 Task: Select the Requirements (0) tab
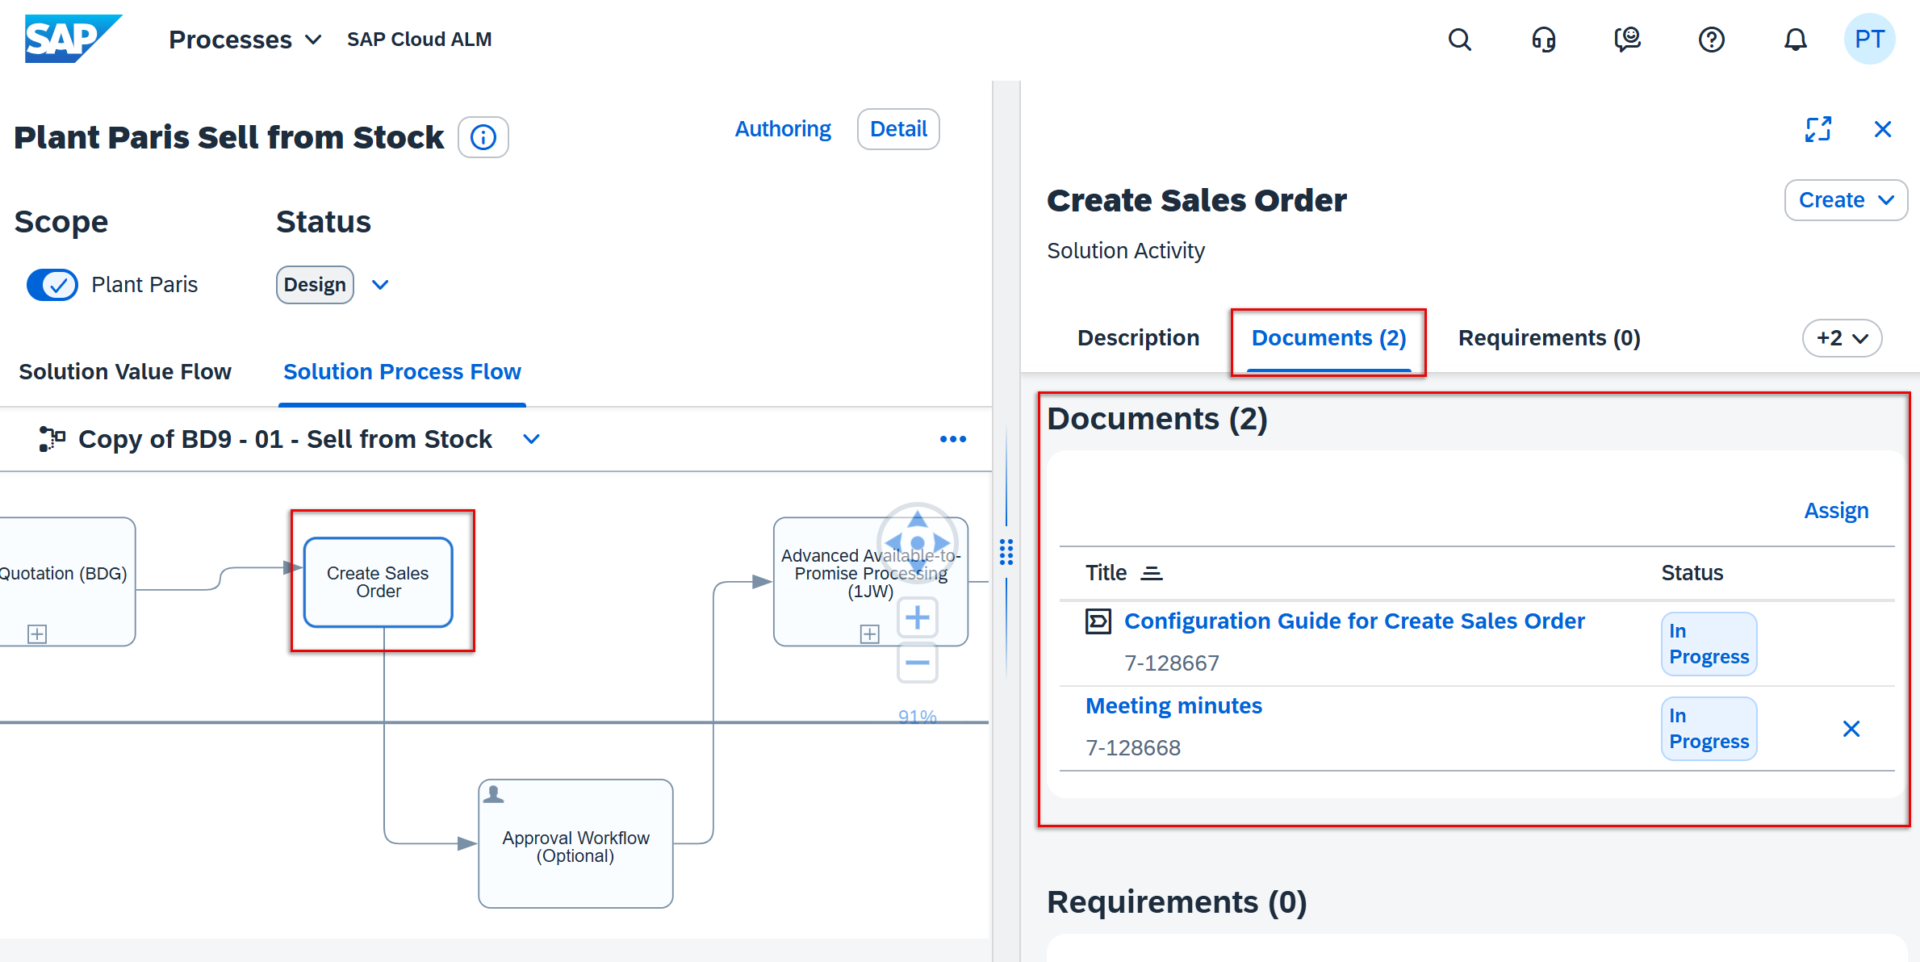[x=1548, y=338]
